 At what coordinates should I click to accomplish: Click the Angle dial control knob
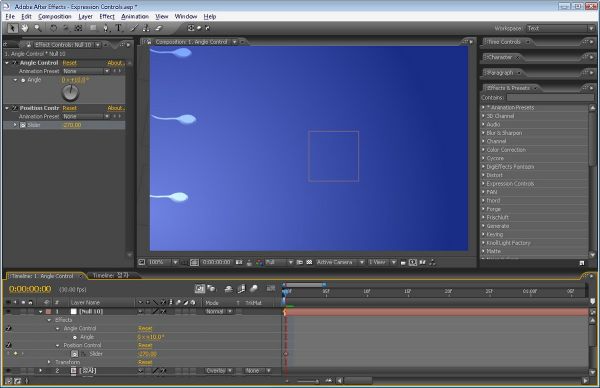70,92
